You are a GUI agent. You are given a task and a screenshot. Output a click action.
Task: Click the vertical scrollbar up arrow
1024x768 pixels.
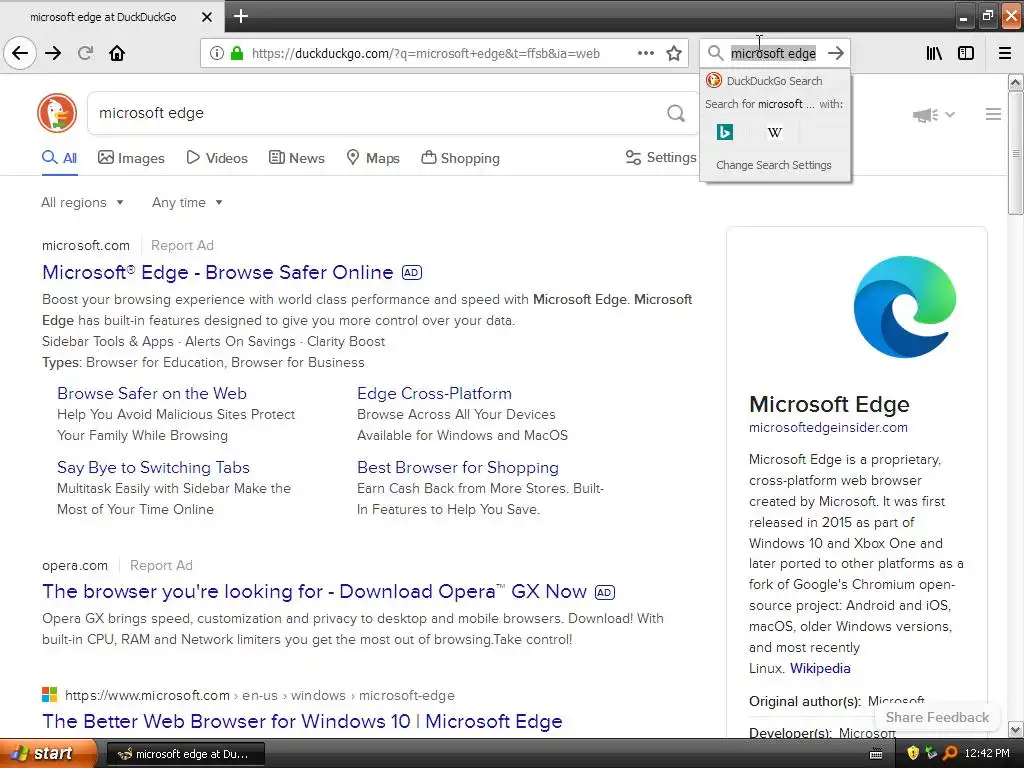click(x=1016, y=82)
